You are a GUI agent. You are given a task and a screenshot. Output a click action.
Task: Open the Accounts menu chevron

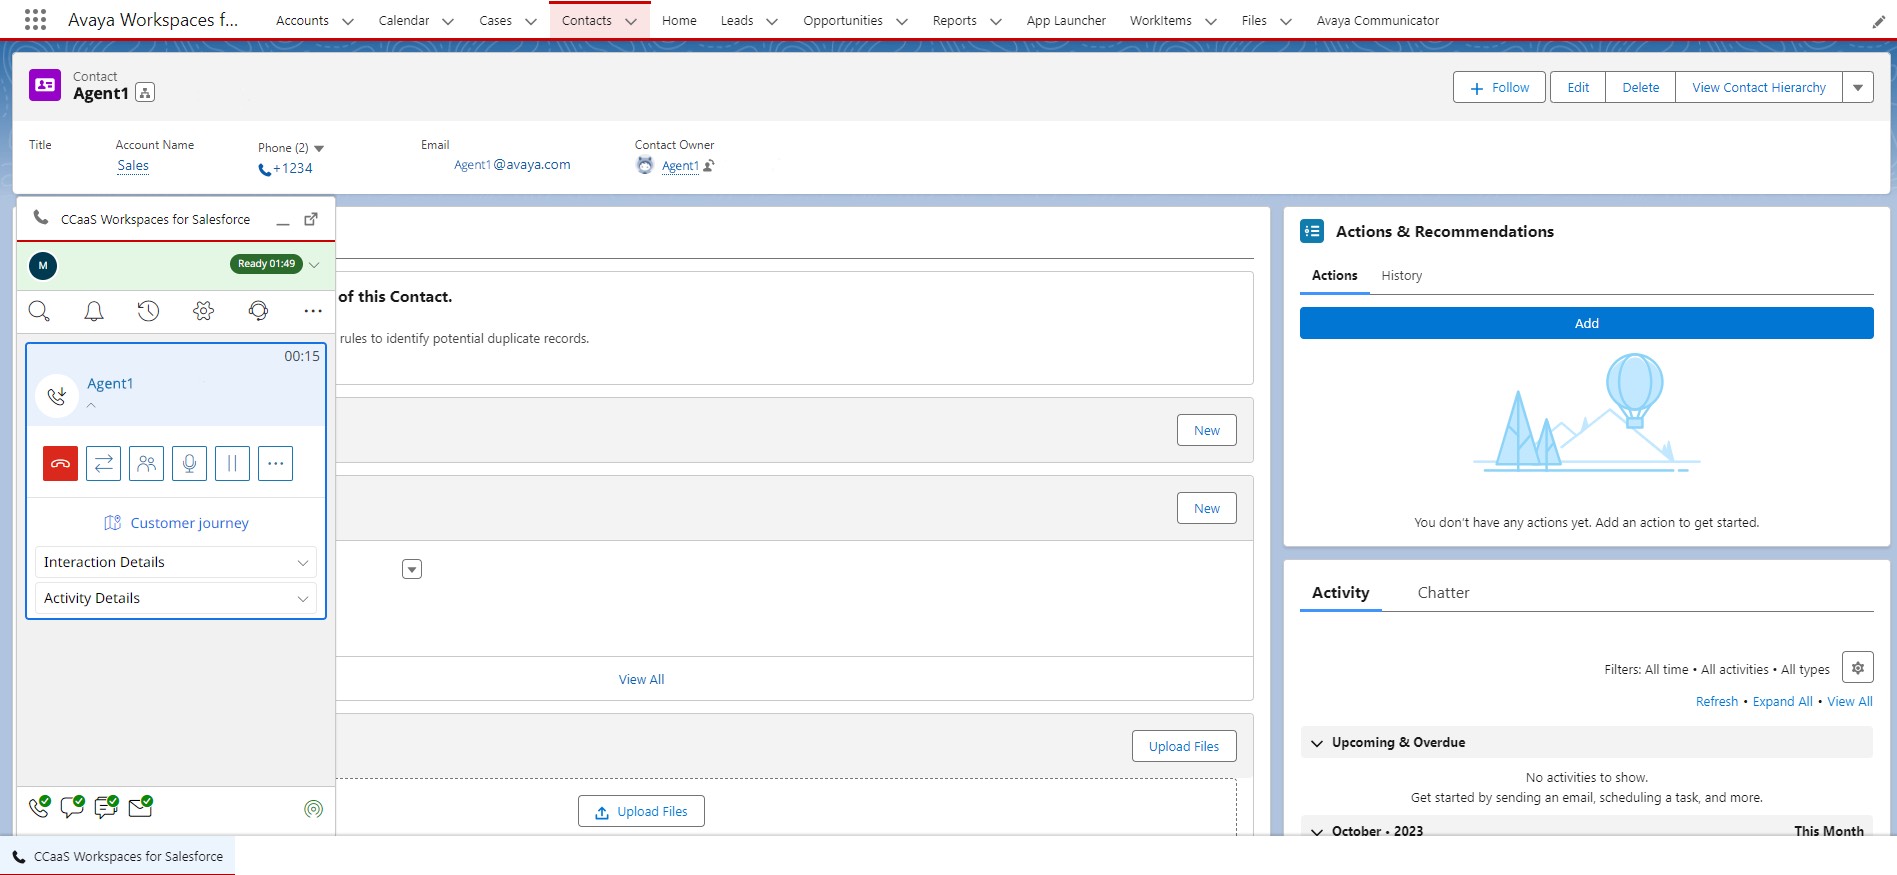tap(348, 21)
